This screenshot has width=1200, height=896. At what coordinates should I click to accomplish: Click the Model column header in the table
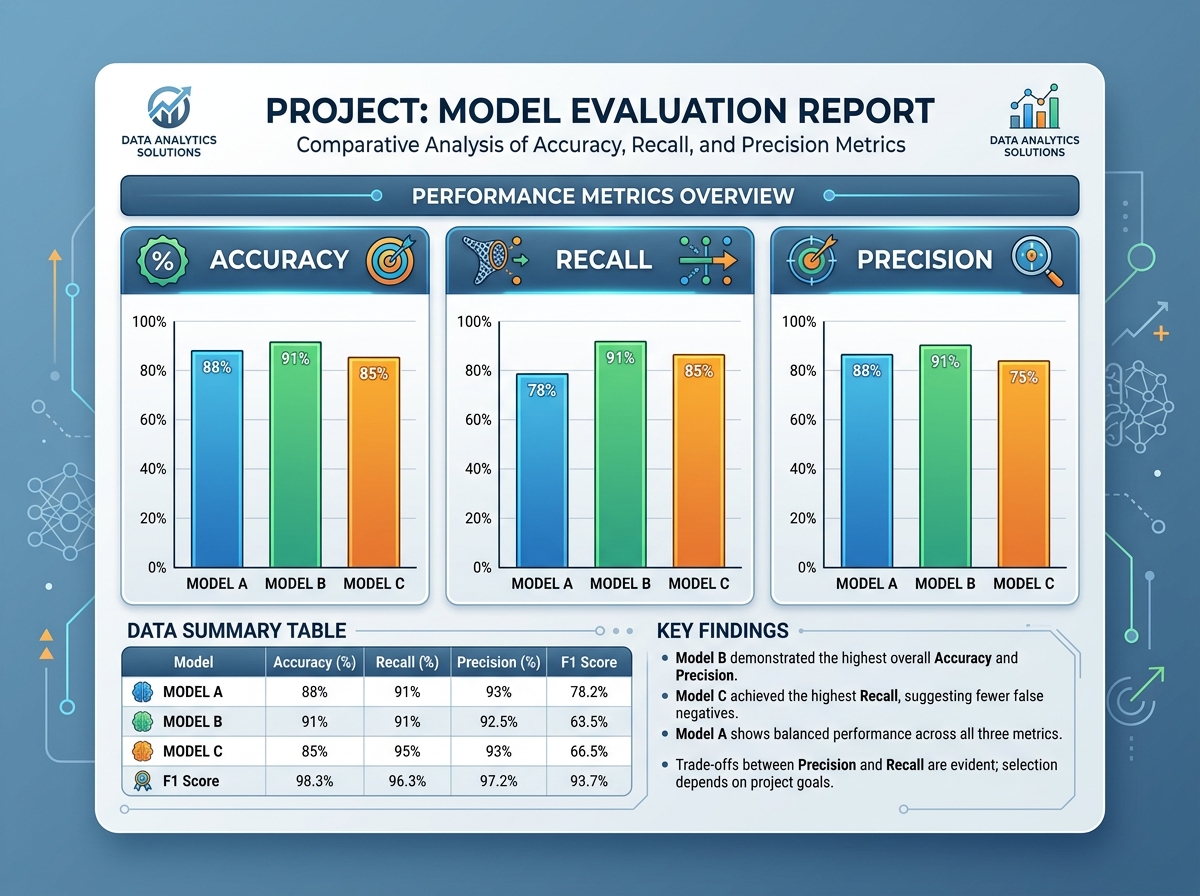click(x=193, y=662)
